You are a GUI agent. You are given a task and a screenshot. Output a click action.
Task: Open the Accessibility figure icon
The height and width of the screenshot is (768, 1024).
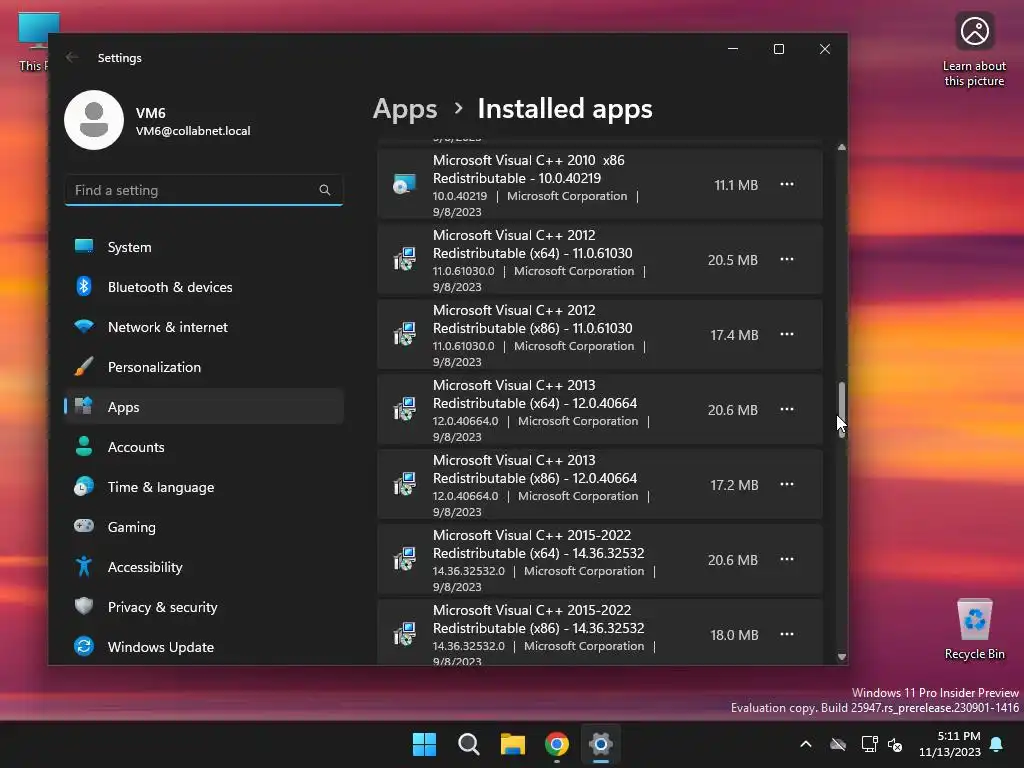[84, 566]
